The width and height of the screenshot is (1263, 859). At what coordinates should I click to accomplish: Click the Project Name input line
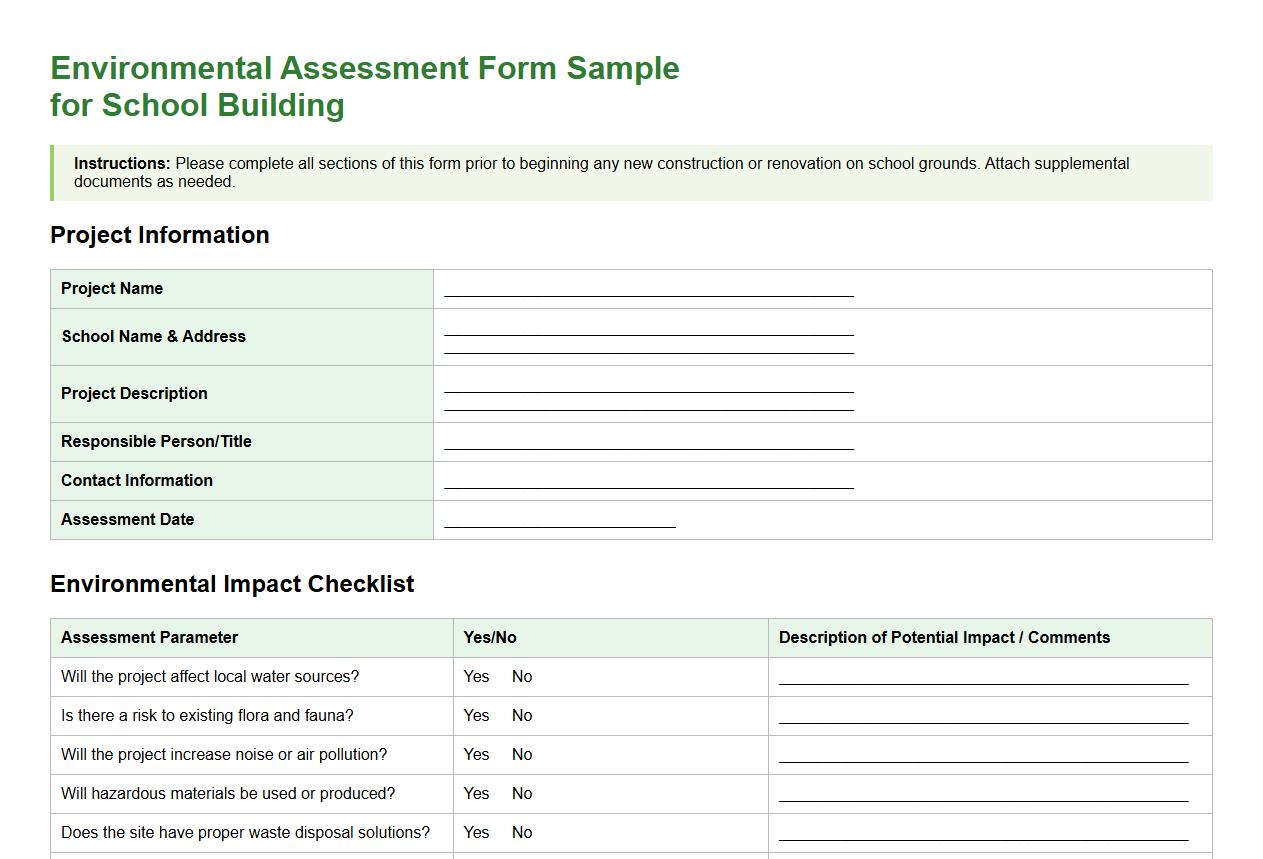(648, 292)
